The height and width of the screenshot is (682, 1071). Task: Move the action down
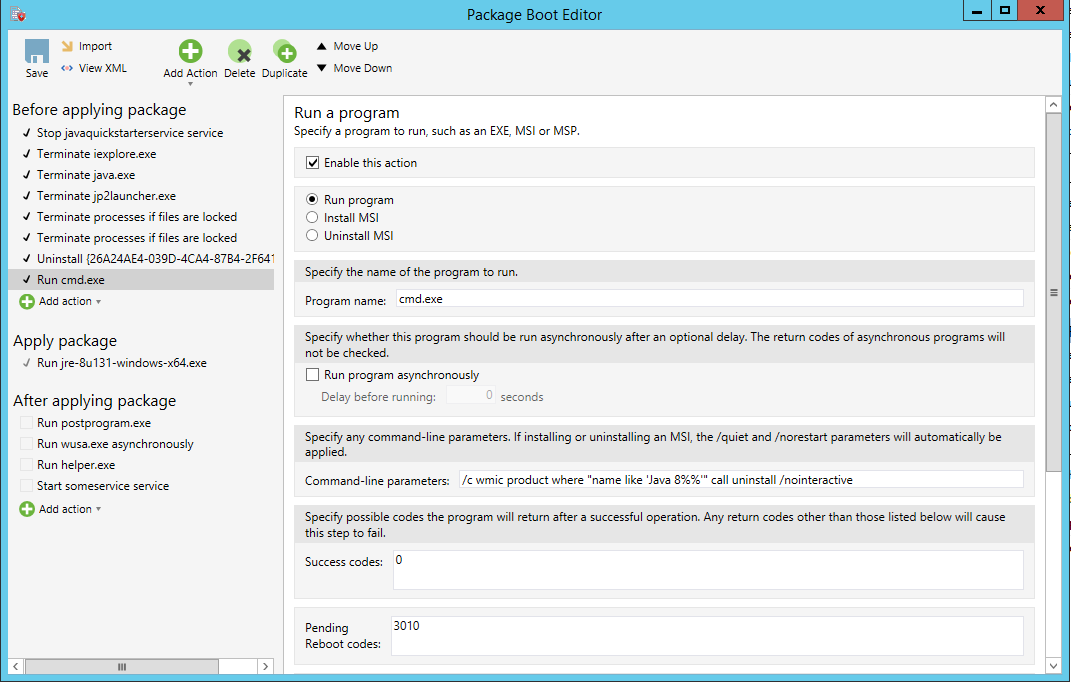(354, 68)
